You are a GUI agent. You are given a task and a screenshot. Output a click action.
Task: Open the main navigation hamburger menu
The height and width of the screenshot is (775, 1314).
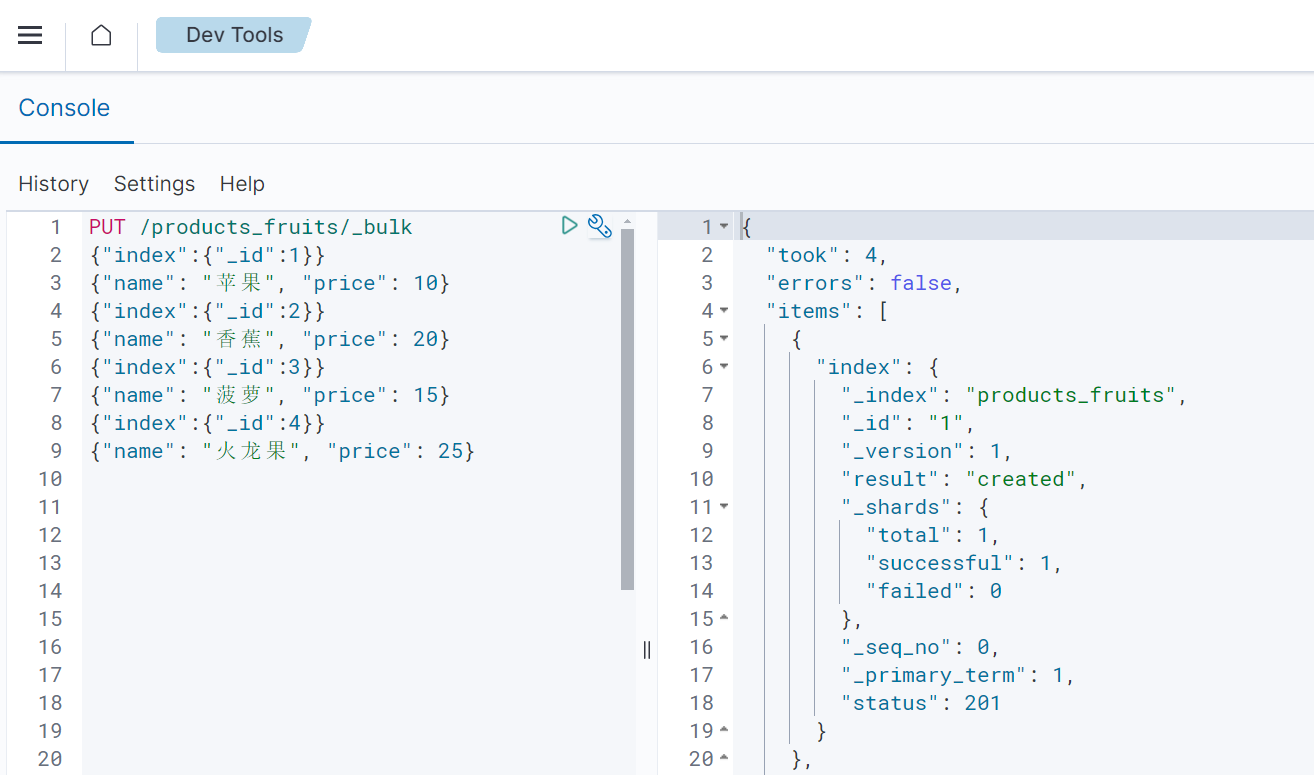[x=30, y=35]
